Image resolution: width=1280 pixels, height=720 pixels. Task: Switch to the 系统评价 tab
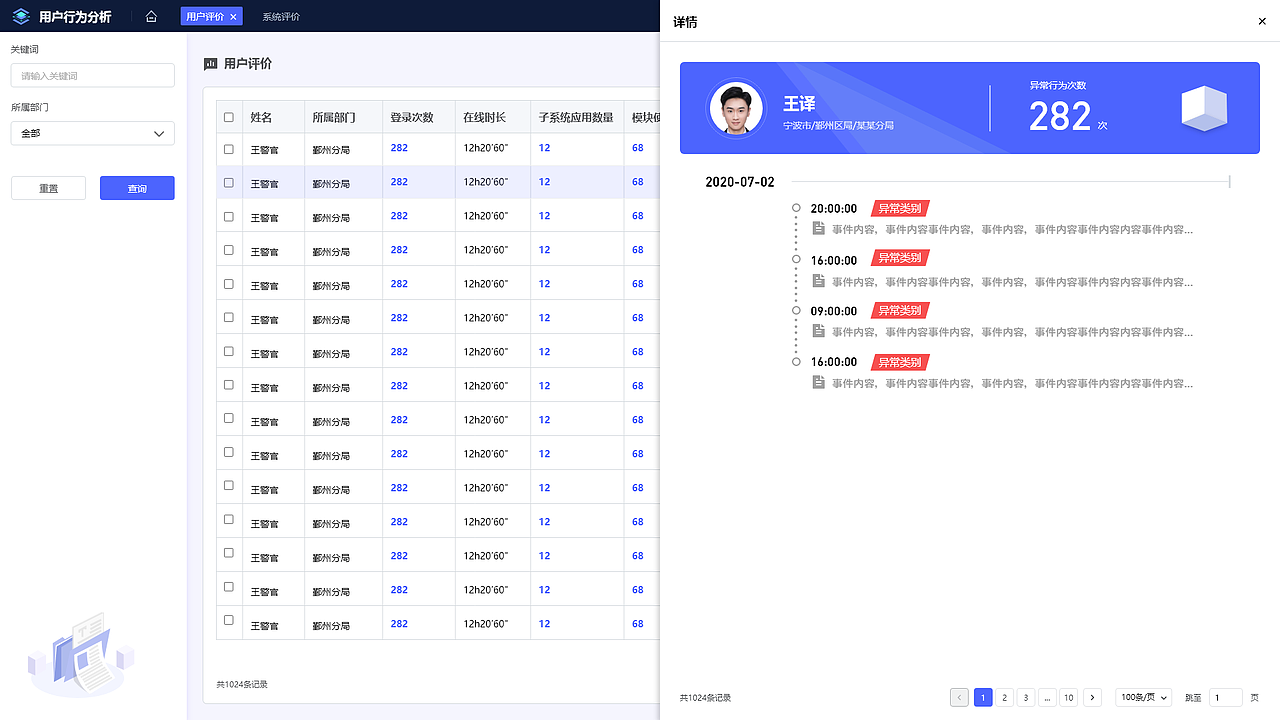tap(281, 17)
